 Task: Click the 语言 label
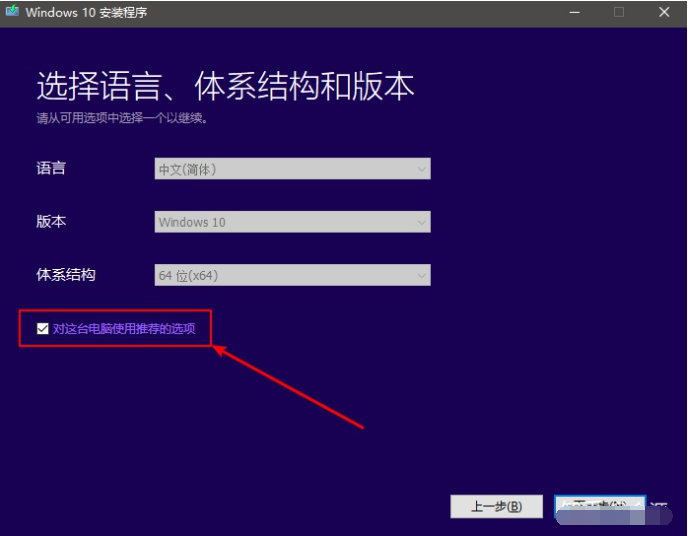(x=51, y=168)
